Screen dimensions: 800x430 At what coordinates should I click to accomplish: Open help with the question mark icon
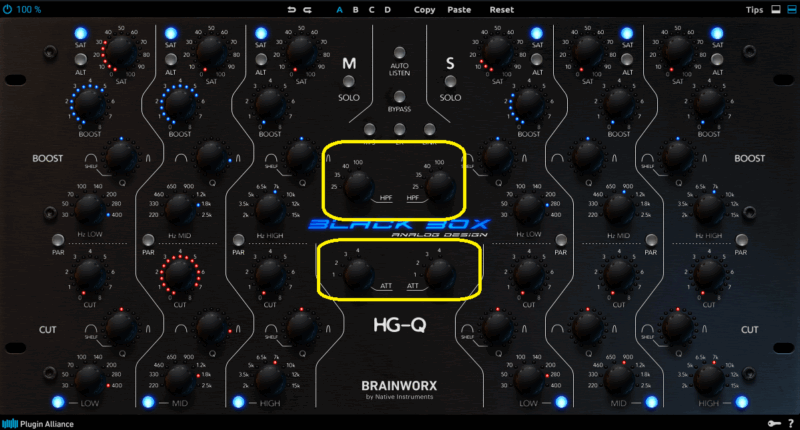click(791, 423)
